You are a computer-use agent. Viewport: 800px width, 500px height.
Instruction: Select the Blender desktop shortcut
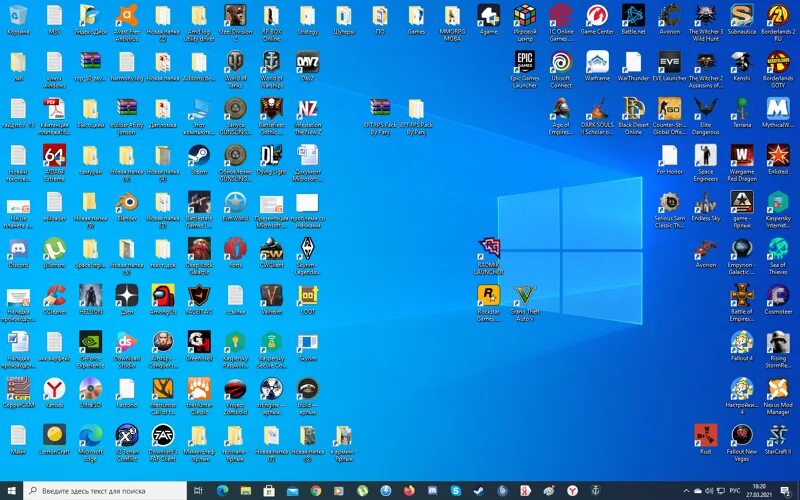(x=127, y=203)
